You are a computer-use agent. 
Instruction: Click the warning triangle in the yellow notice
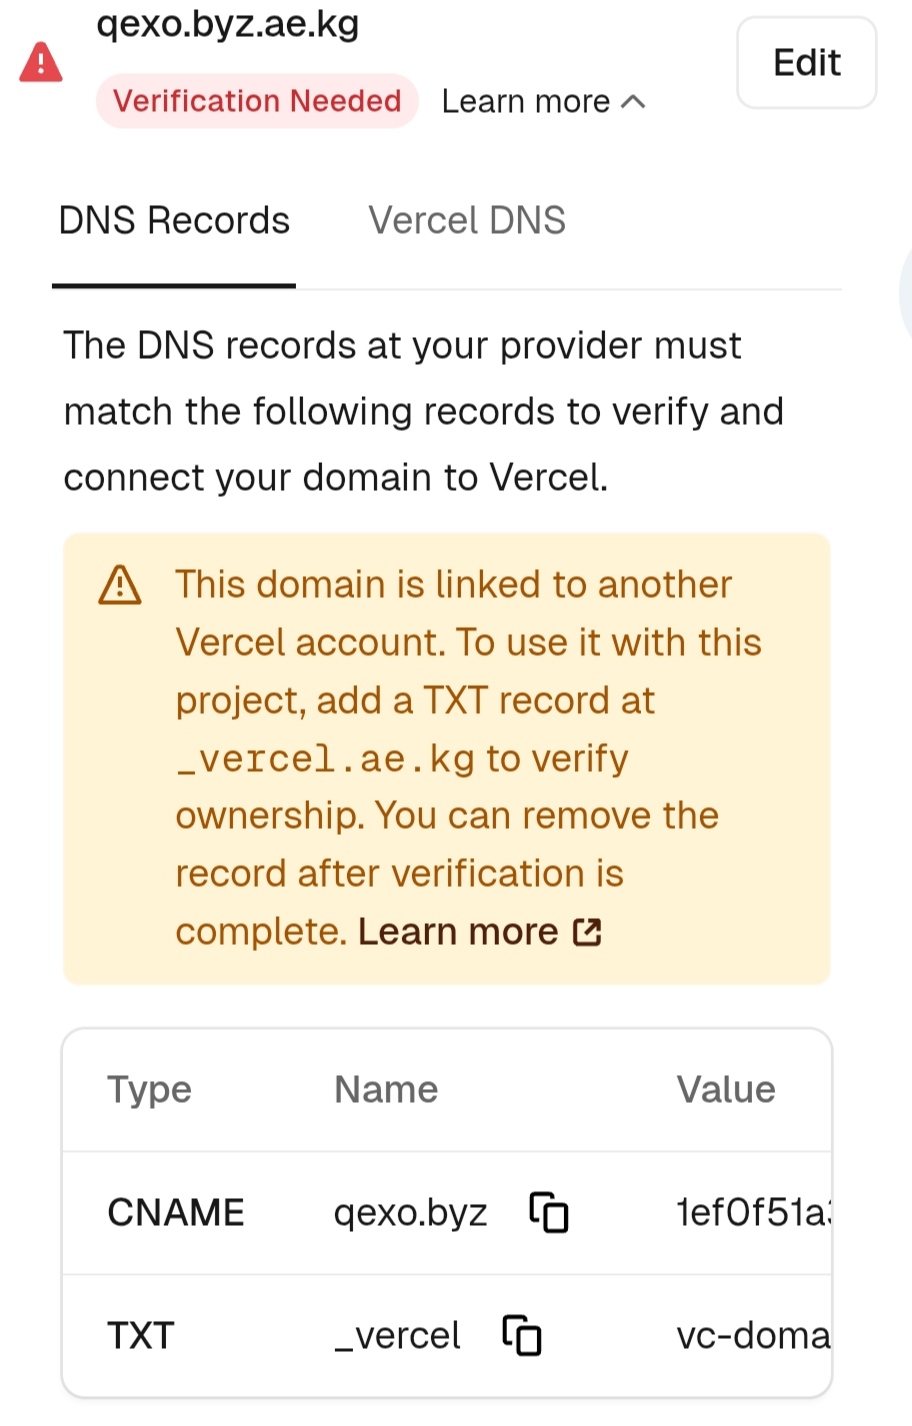click(120, 586)
